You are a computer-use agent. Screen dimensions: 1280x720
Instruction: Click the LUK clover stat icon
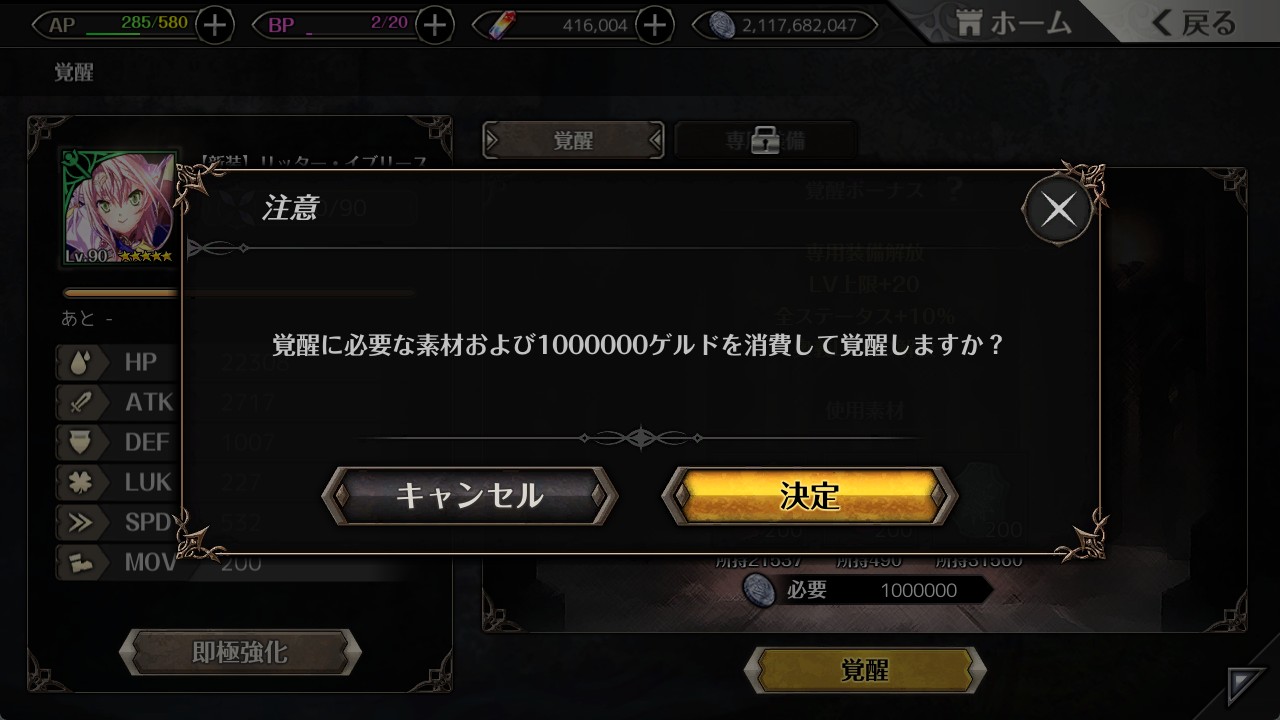[80, 482]
